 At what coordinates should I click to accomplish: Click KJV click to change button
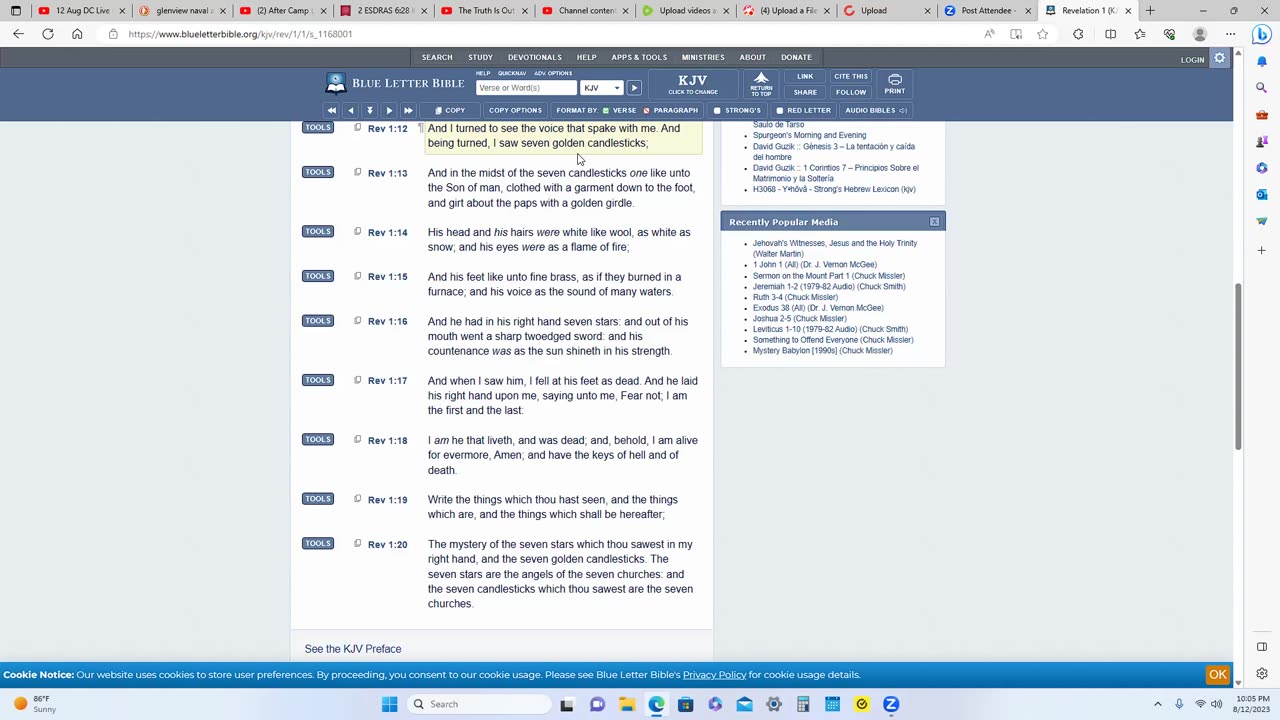tap(692, 84)
